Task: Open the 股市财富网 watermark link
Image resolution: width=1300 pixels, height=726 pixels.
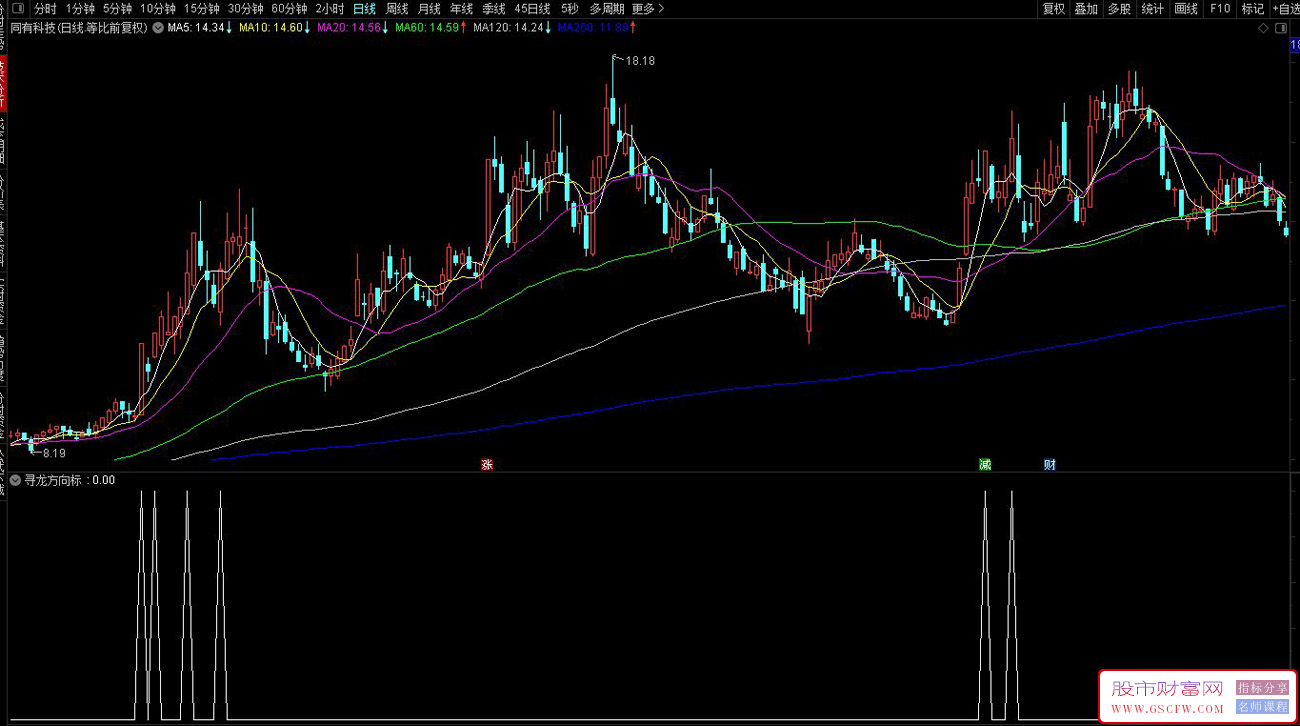Action: (1197, 696)
